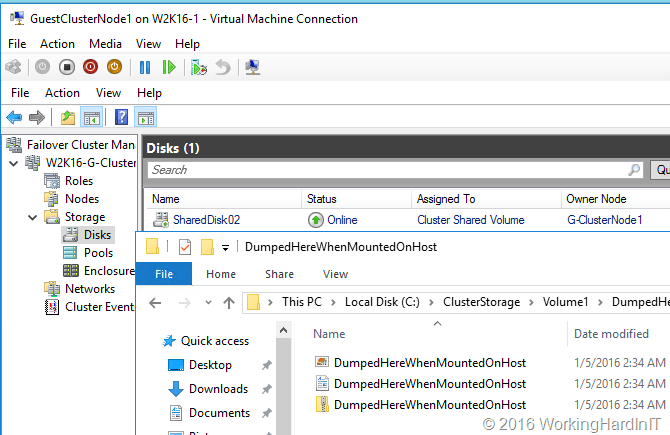Open the Explorer File tab
Viewport: 670px width, 435px height.
(x=164, y=274)
